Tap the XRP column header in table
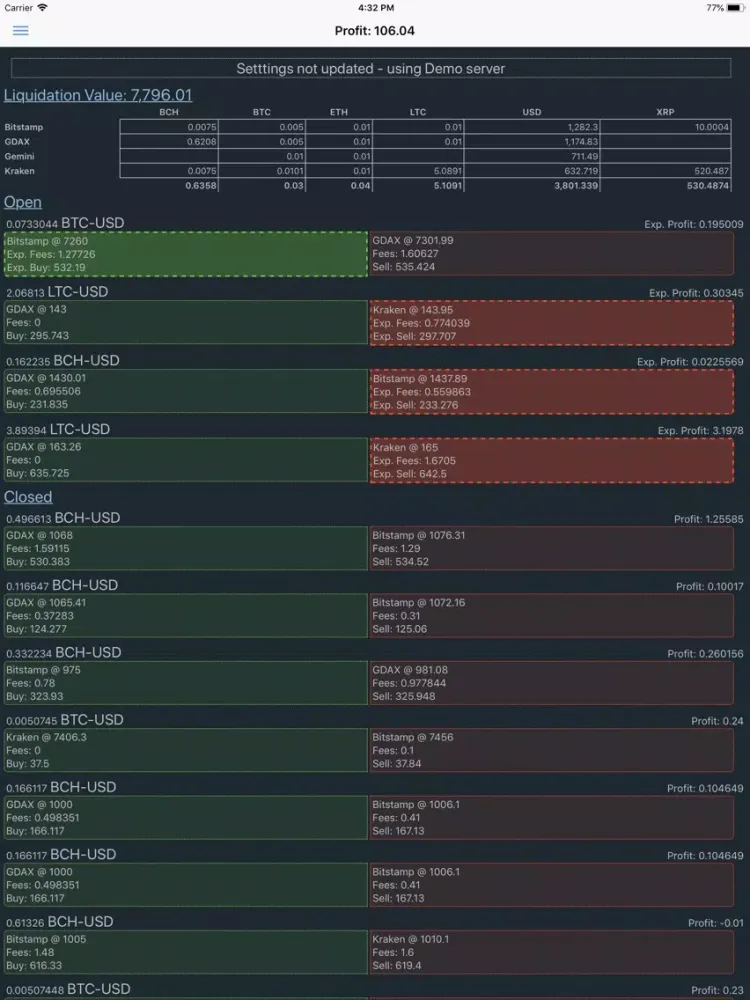Viewport: 750px width, 1000px height. (665, 112)
